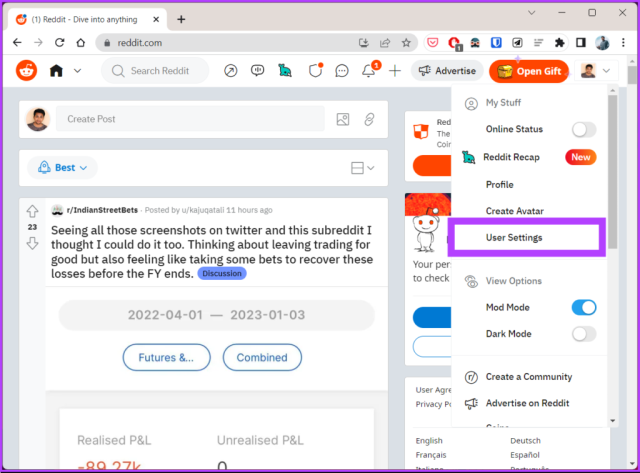Open the card layout view dropdown
This screenshot has width=640, height=473.
click(x=362, y=168)
